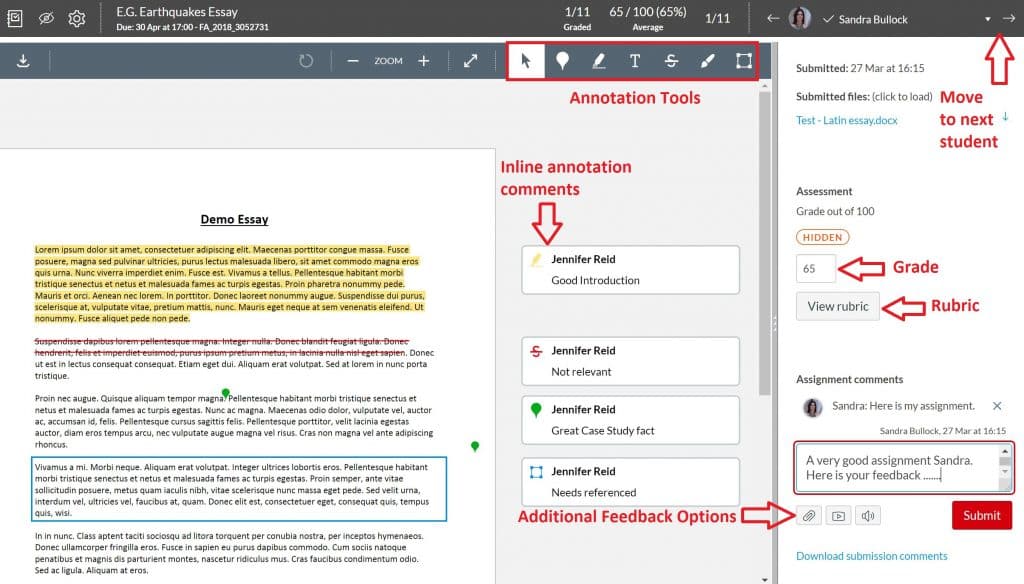Select the yellow highlighted first paragraph
1024x584 pixels.
pos(229,284)
